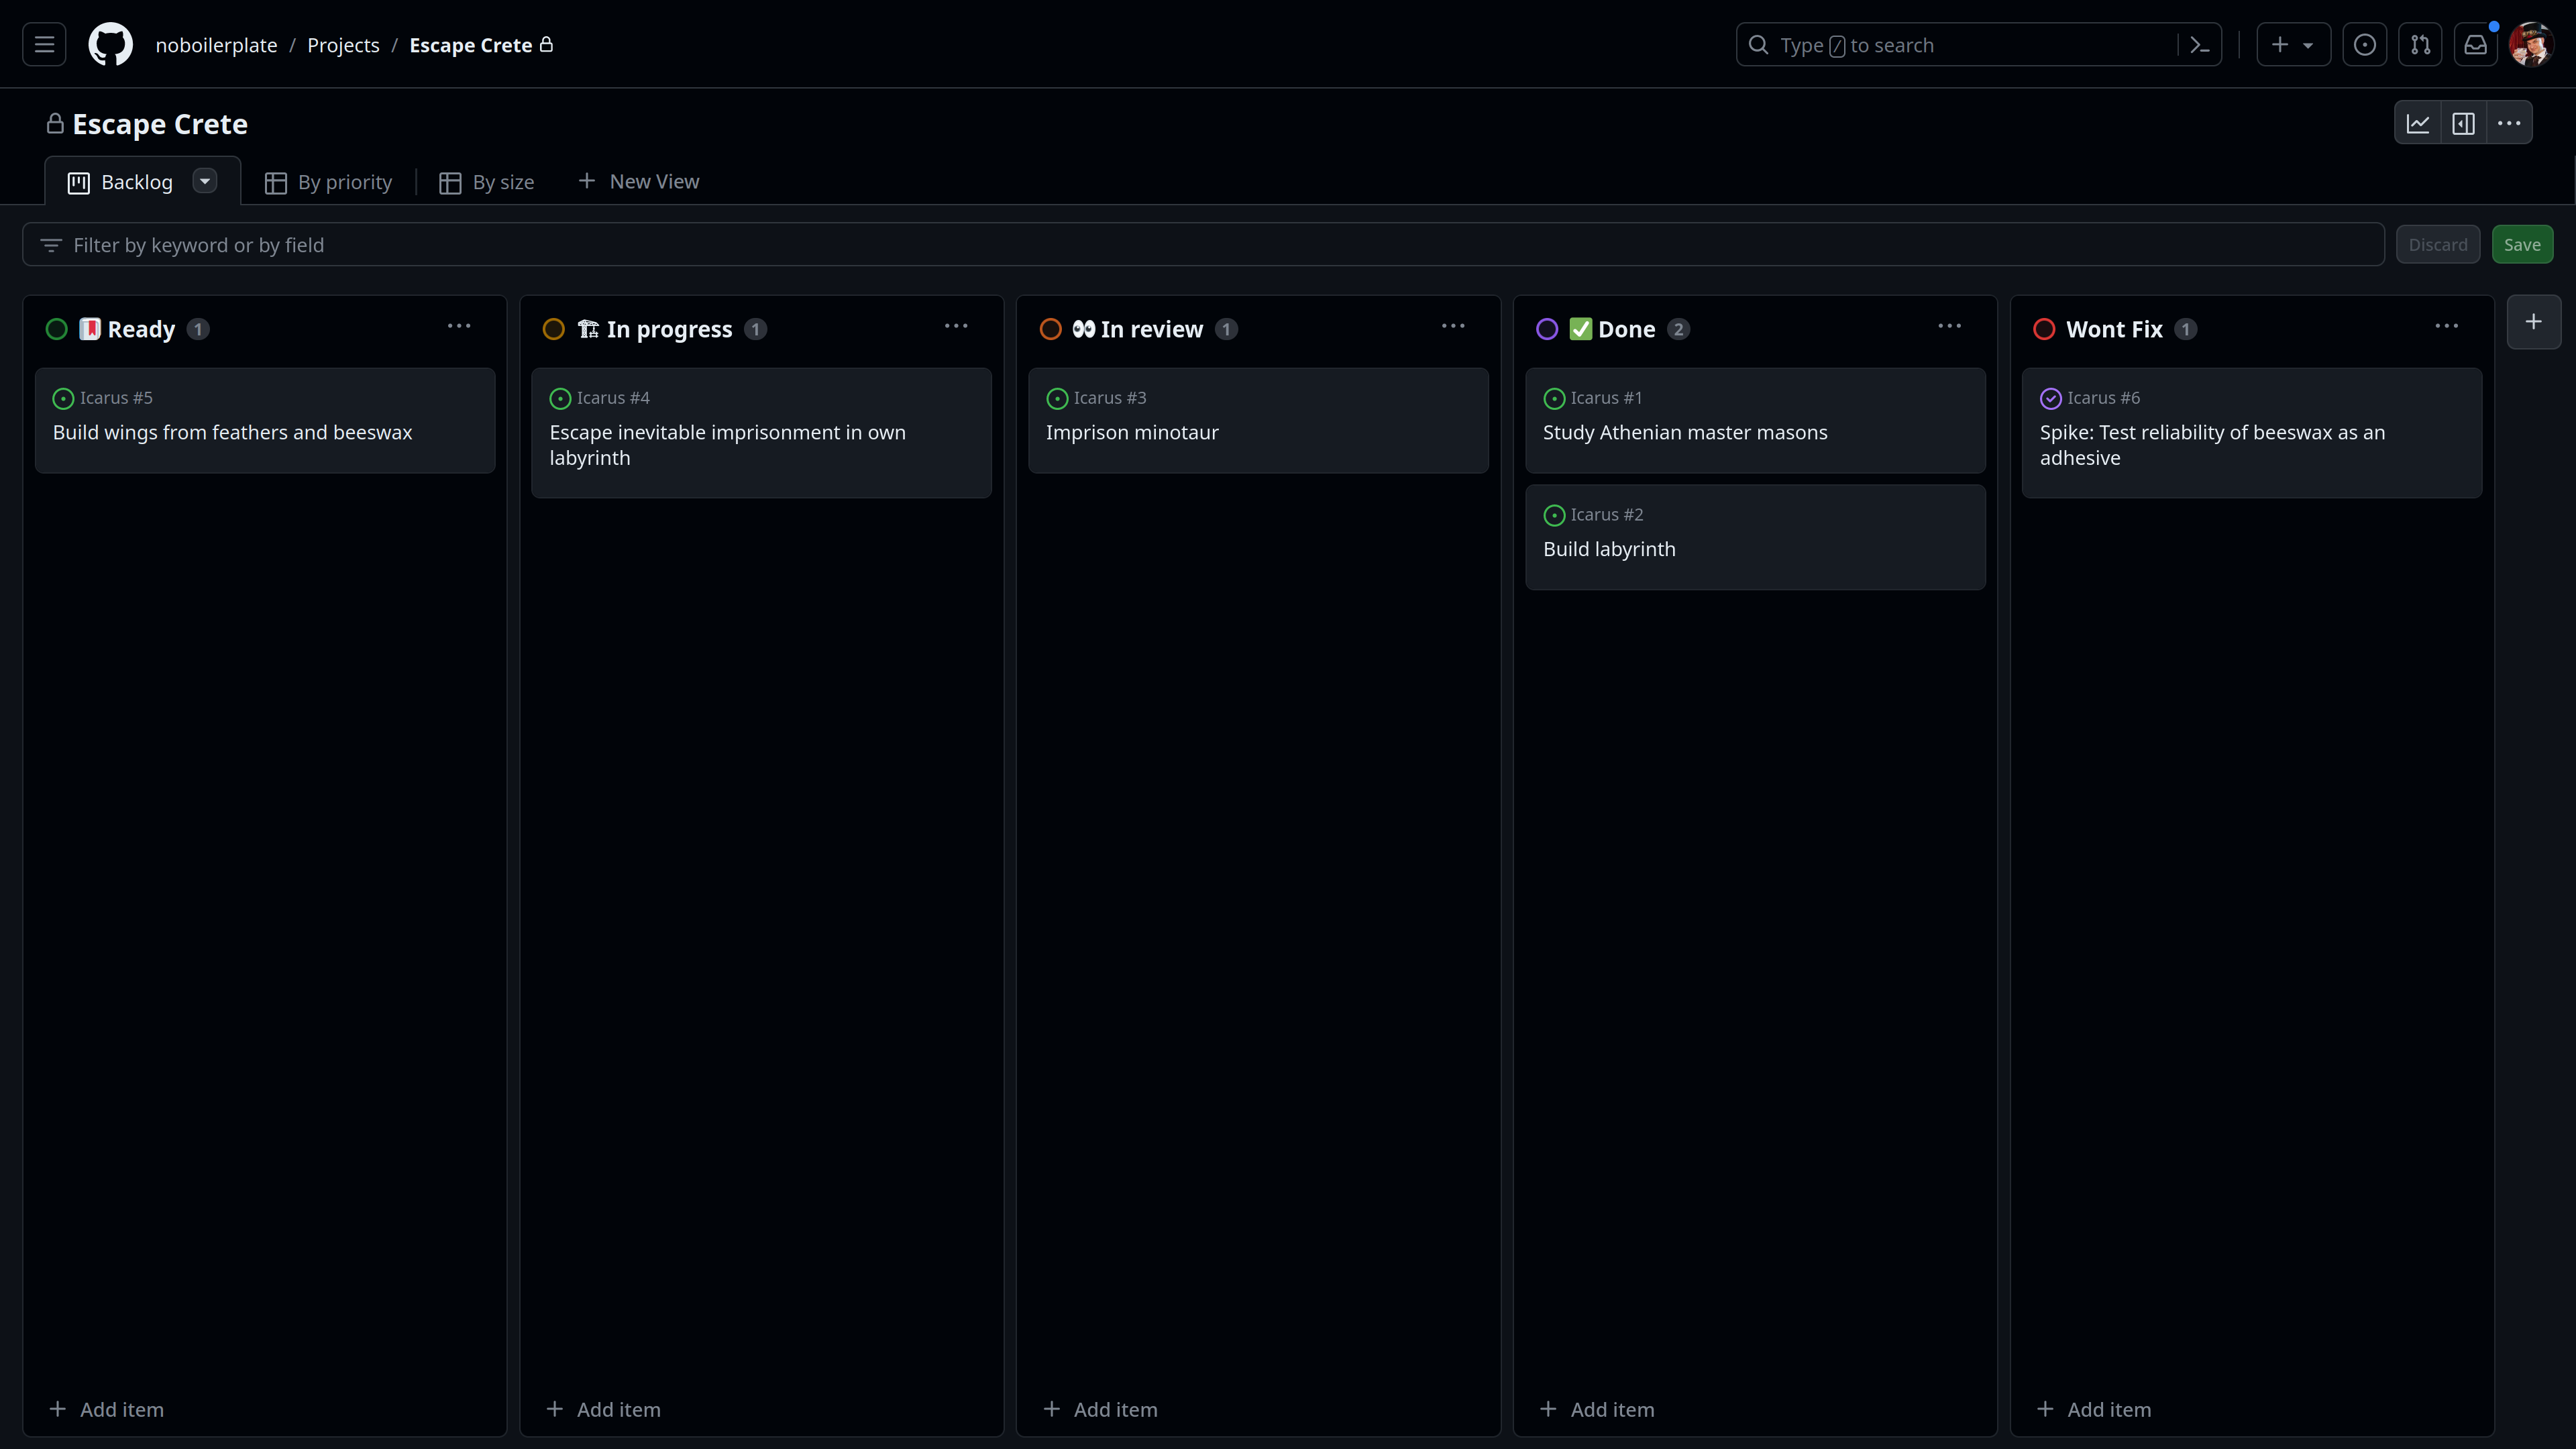
Task: Open project Insights chart icon
Action: click(2418, 123)
